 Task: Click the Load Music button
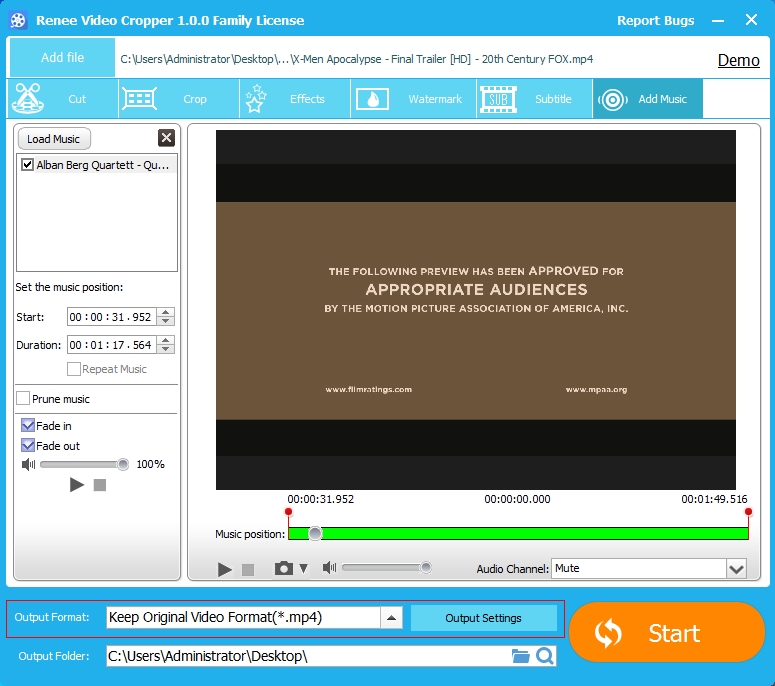[x=54, y=139]
